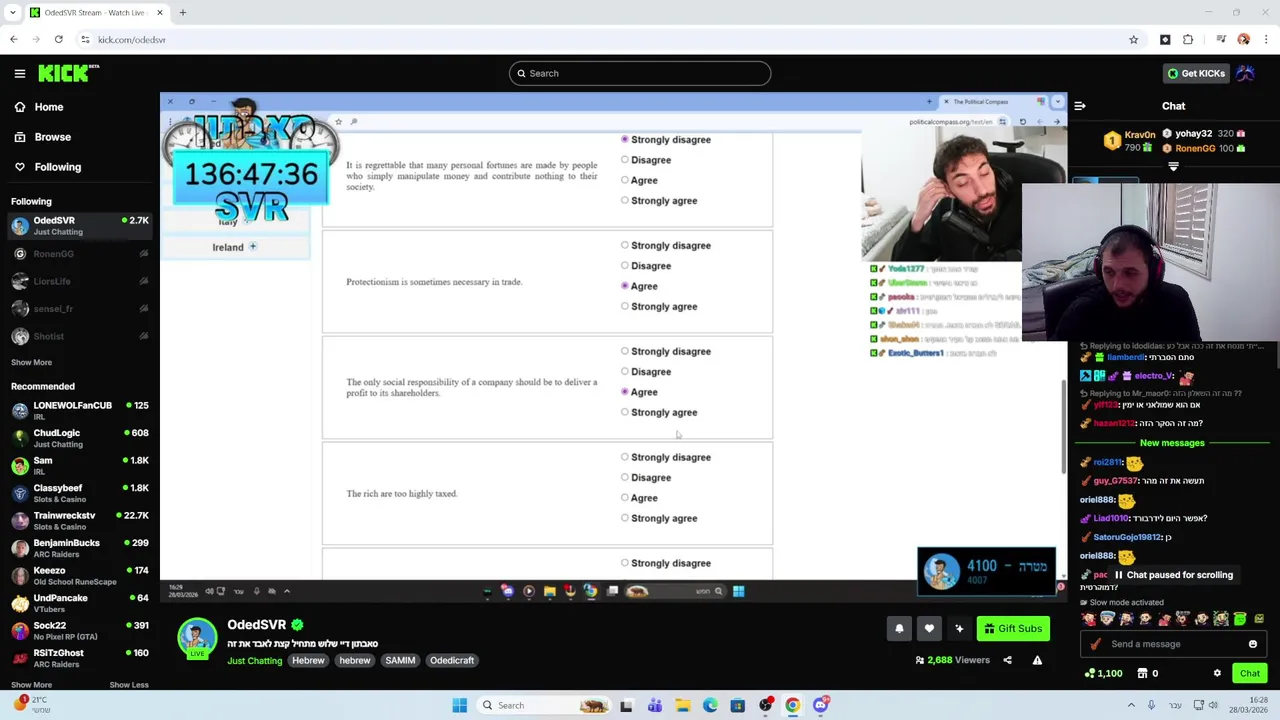Open File Explorer from the taskbar
This screenshot has width=1280, height=720.
(682, 705)
